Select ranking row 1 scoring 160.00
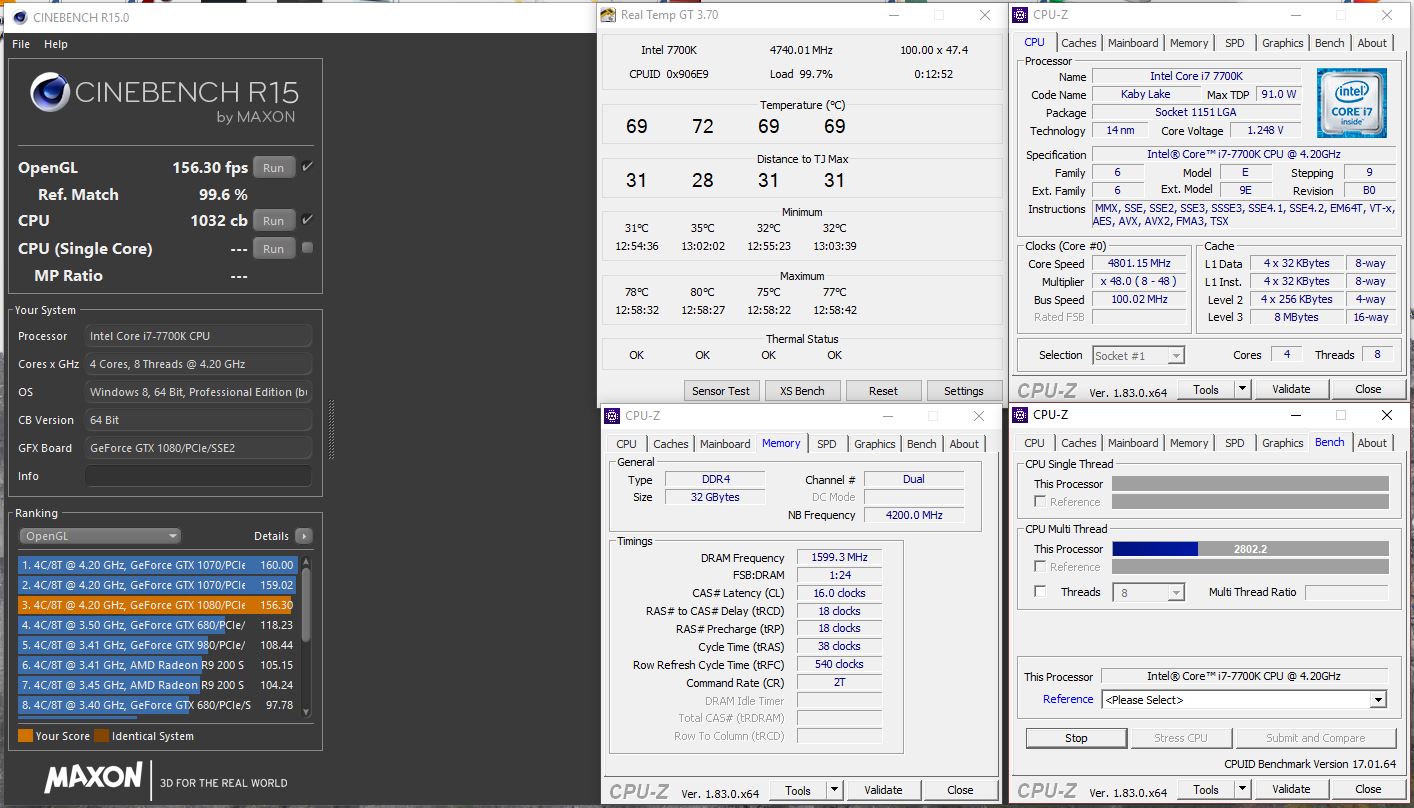This screenshot has width=1414, height=808. [x=158, y=565]
